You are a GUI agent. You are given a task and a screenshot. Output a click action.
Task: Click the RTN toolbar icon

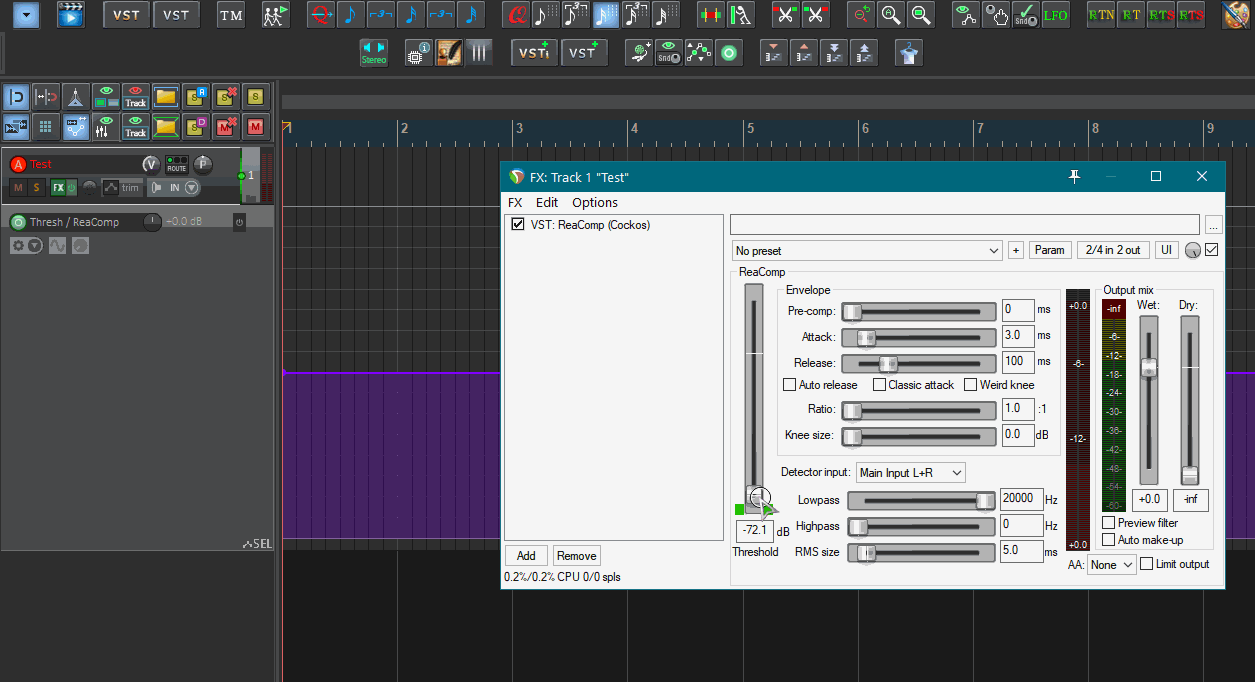click(1101, 15)
